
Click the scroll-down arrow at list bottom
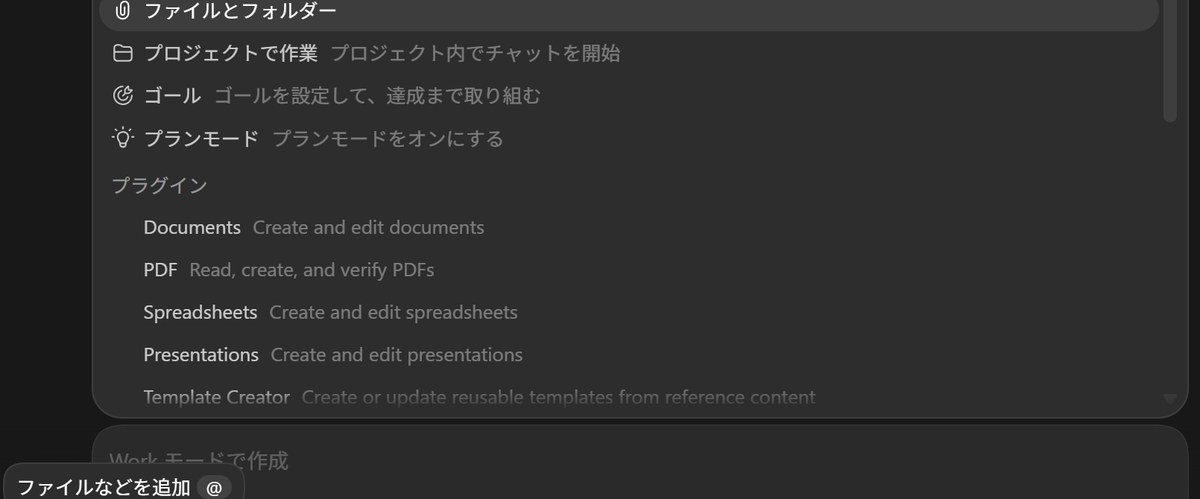[x=1170, y=399]
